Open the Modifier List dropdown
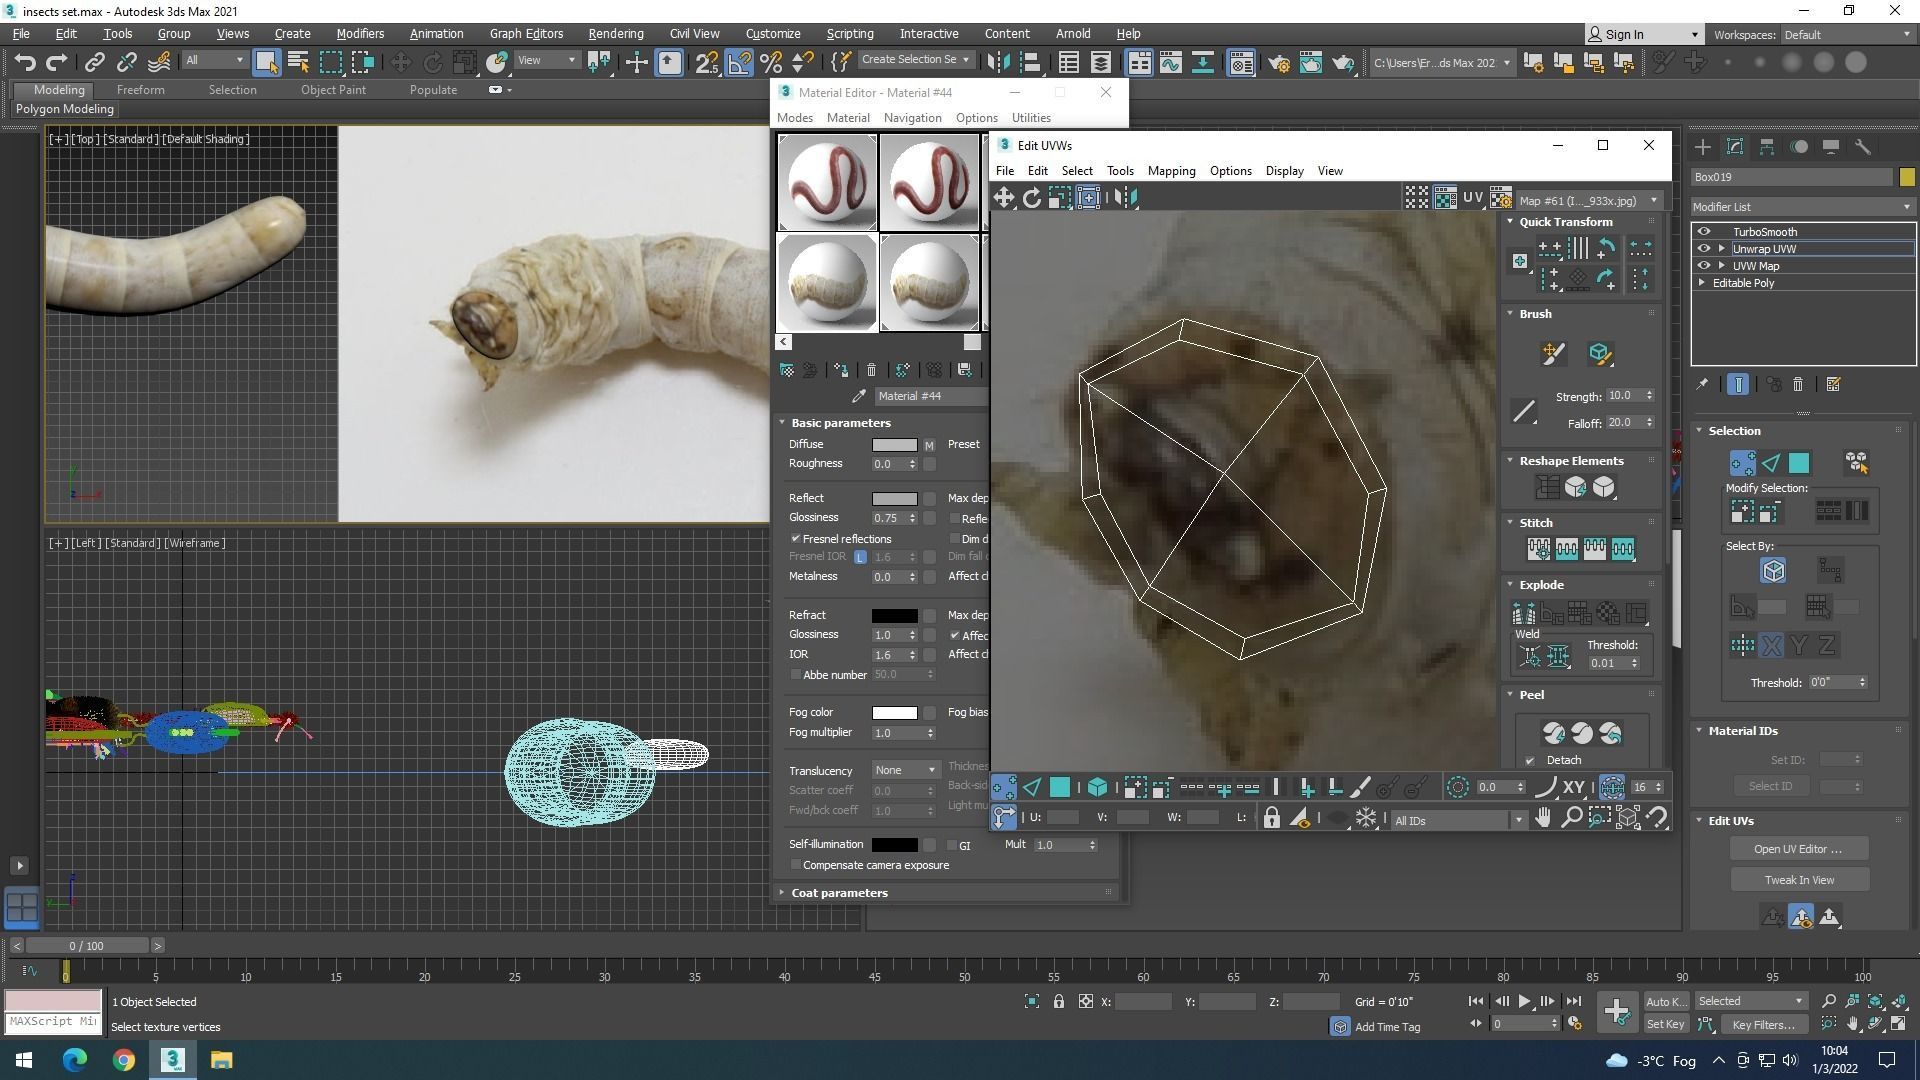 (1803, 207)
